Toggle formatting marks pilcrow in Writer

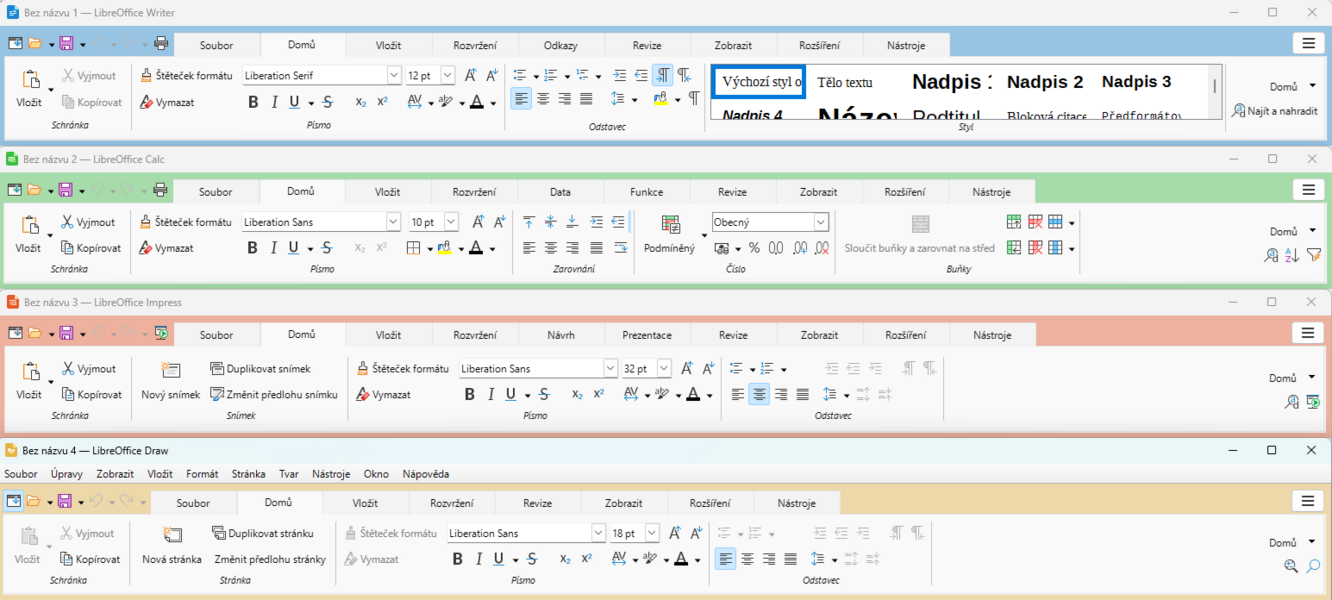coord(694,99)
